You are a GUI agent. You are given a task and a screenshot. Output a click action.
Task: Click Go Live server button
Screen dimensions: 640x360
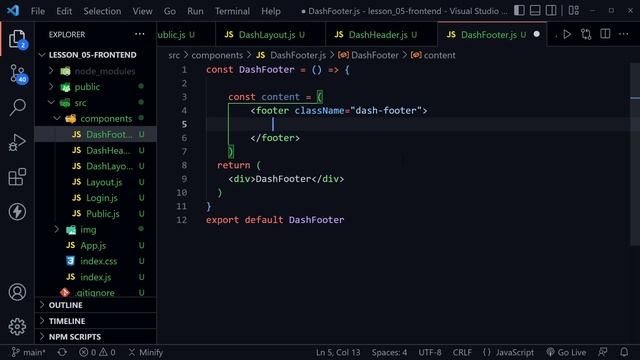566,352
